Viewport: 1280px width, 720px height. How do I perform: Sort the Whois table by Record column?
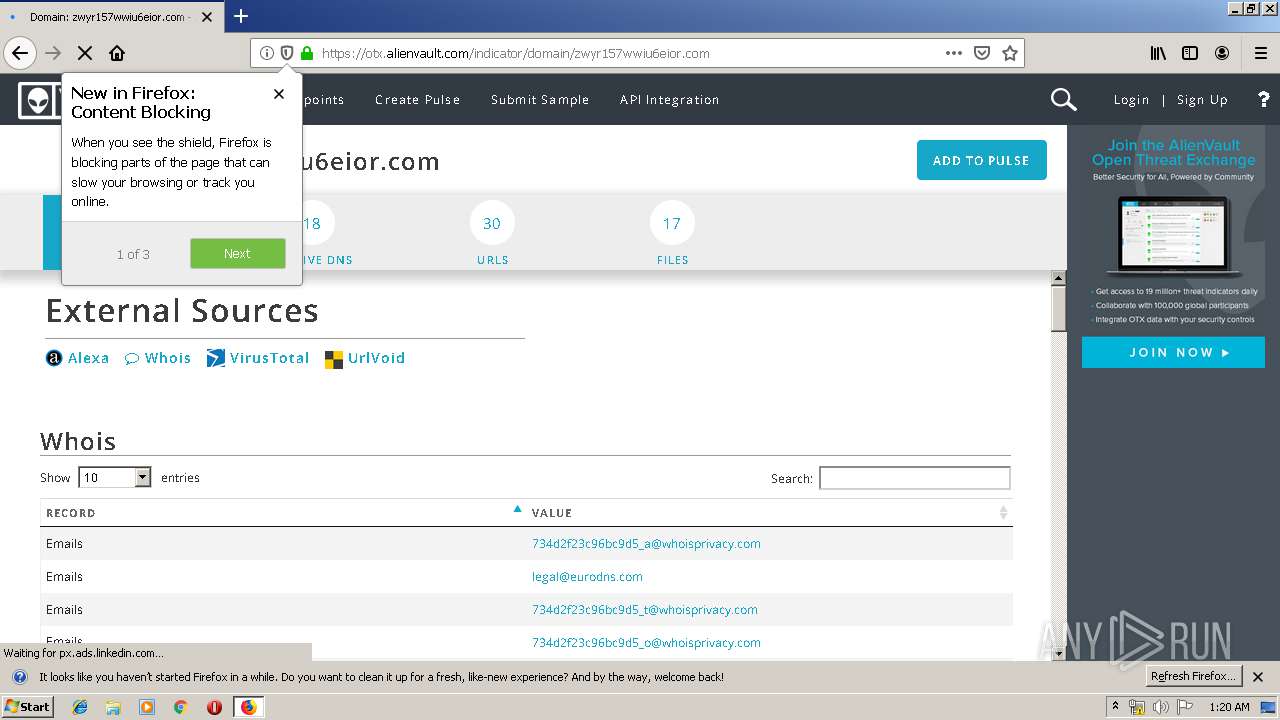click(x=284, y=512)
